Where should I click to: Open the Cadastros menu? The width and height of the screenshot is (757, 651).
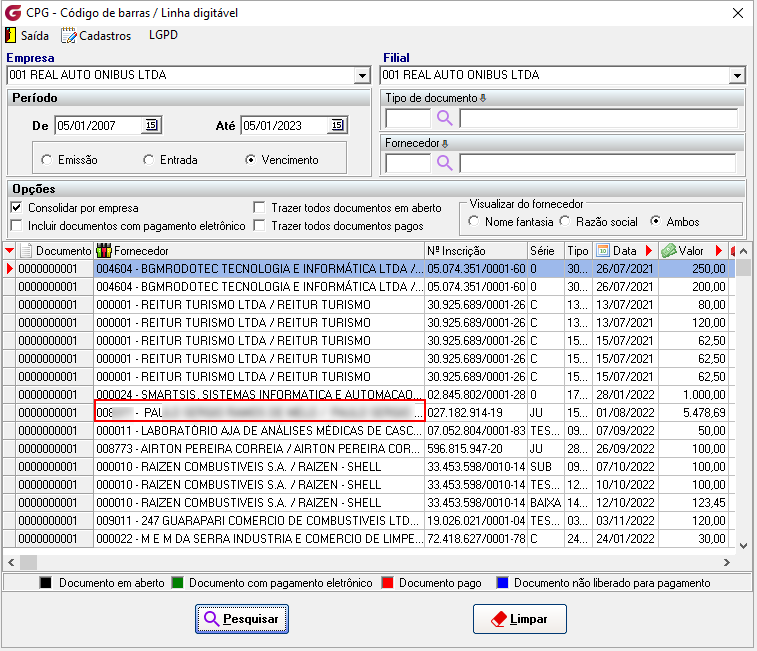(x=105, y=36)
